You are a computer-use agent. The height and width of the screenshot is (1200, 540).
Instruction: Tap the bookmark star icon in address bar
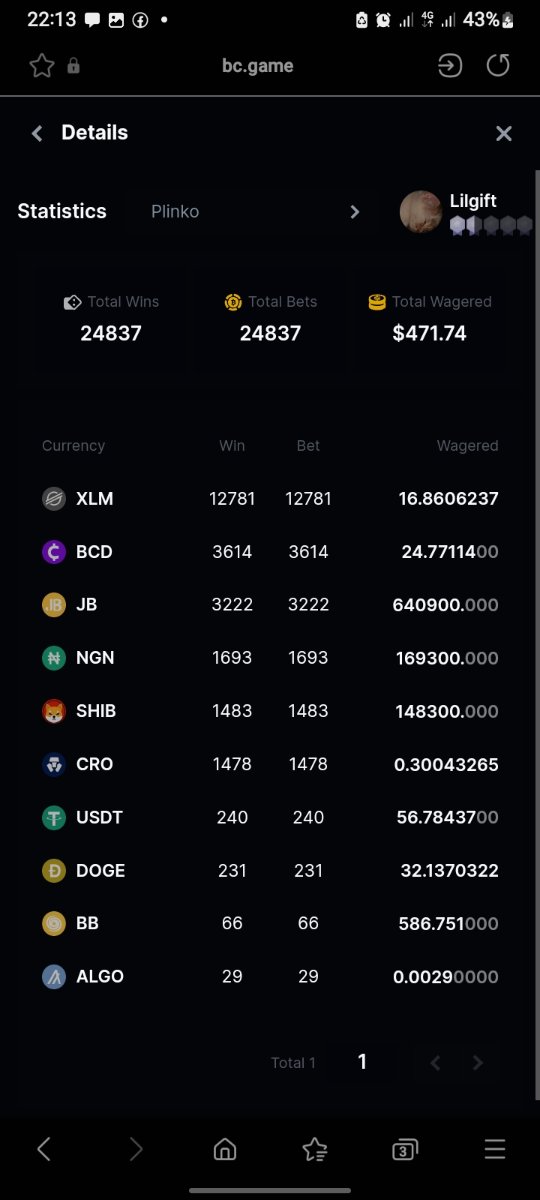click(41, 66)
